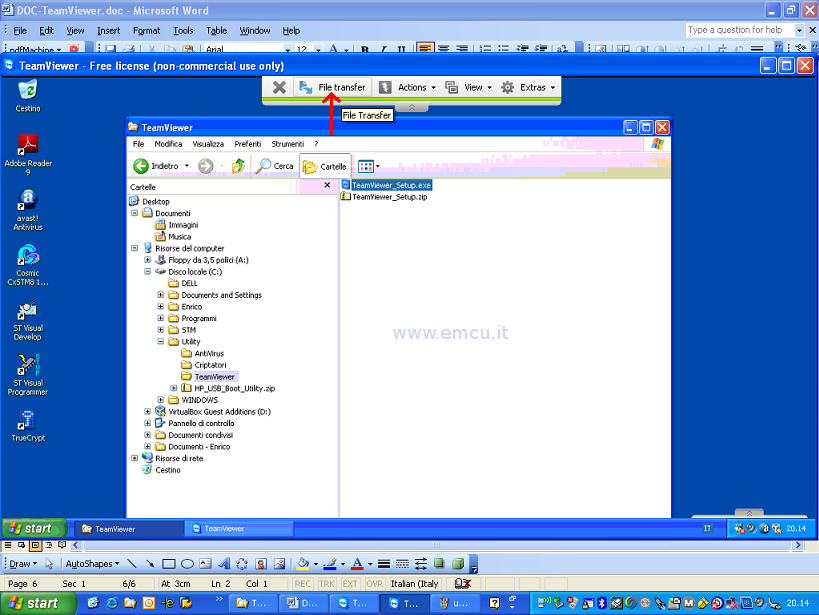Expand the WINDOWS folder node
The height and width of the screenshot is (615, 819).
(x=161, y=400)
